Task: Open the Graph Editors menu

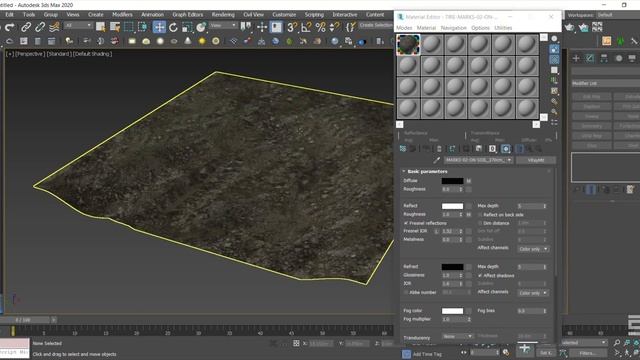Action: [x=187, y=15]
